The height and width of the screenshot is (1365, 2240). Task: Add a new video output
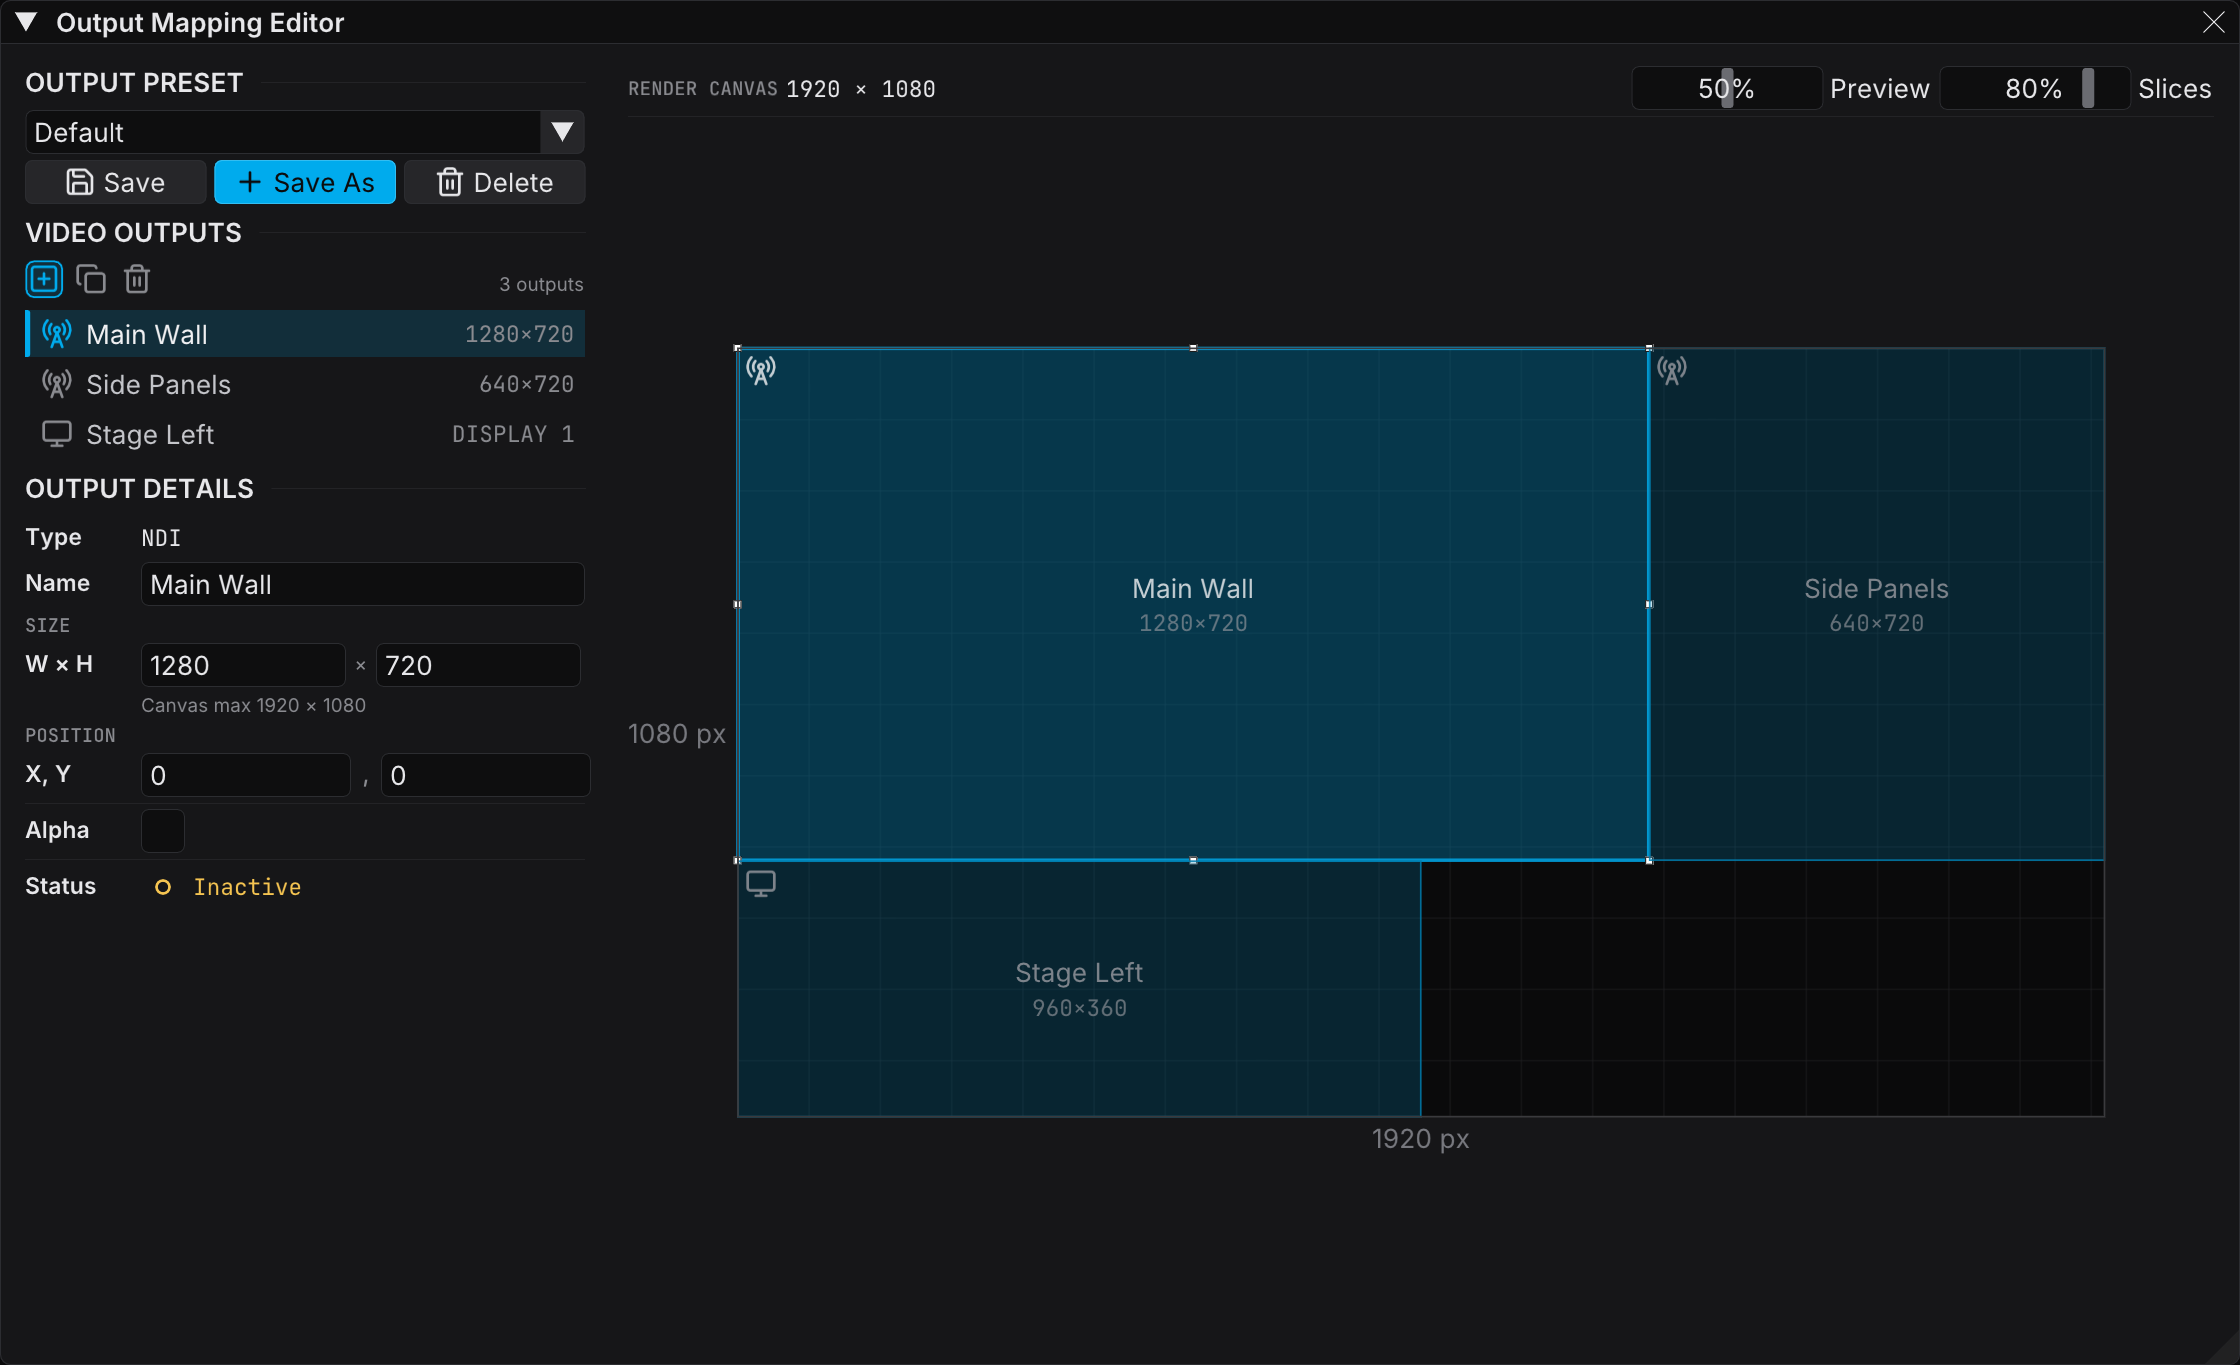[x=44, y=279]
